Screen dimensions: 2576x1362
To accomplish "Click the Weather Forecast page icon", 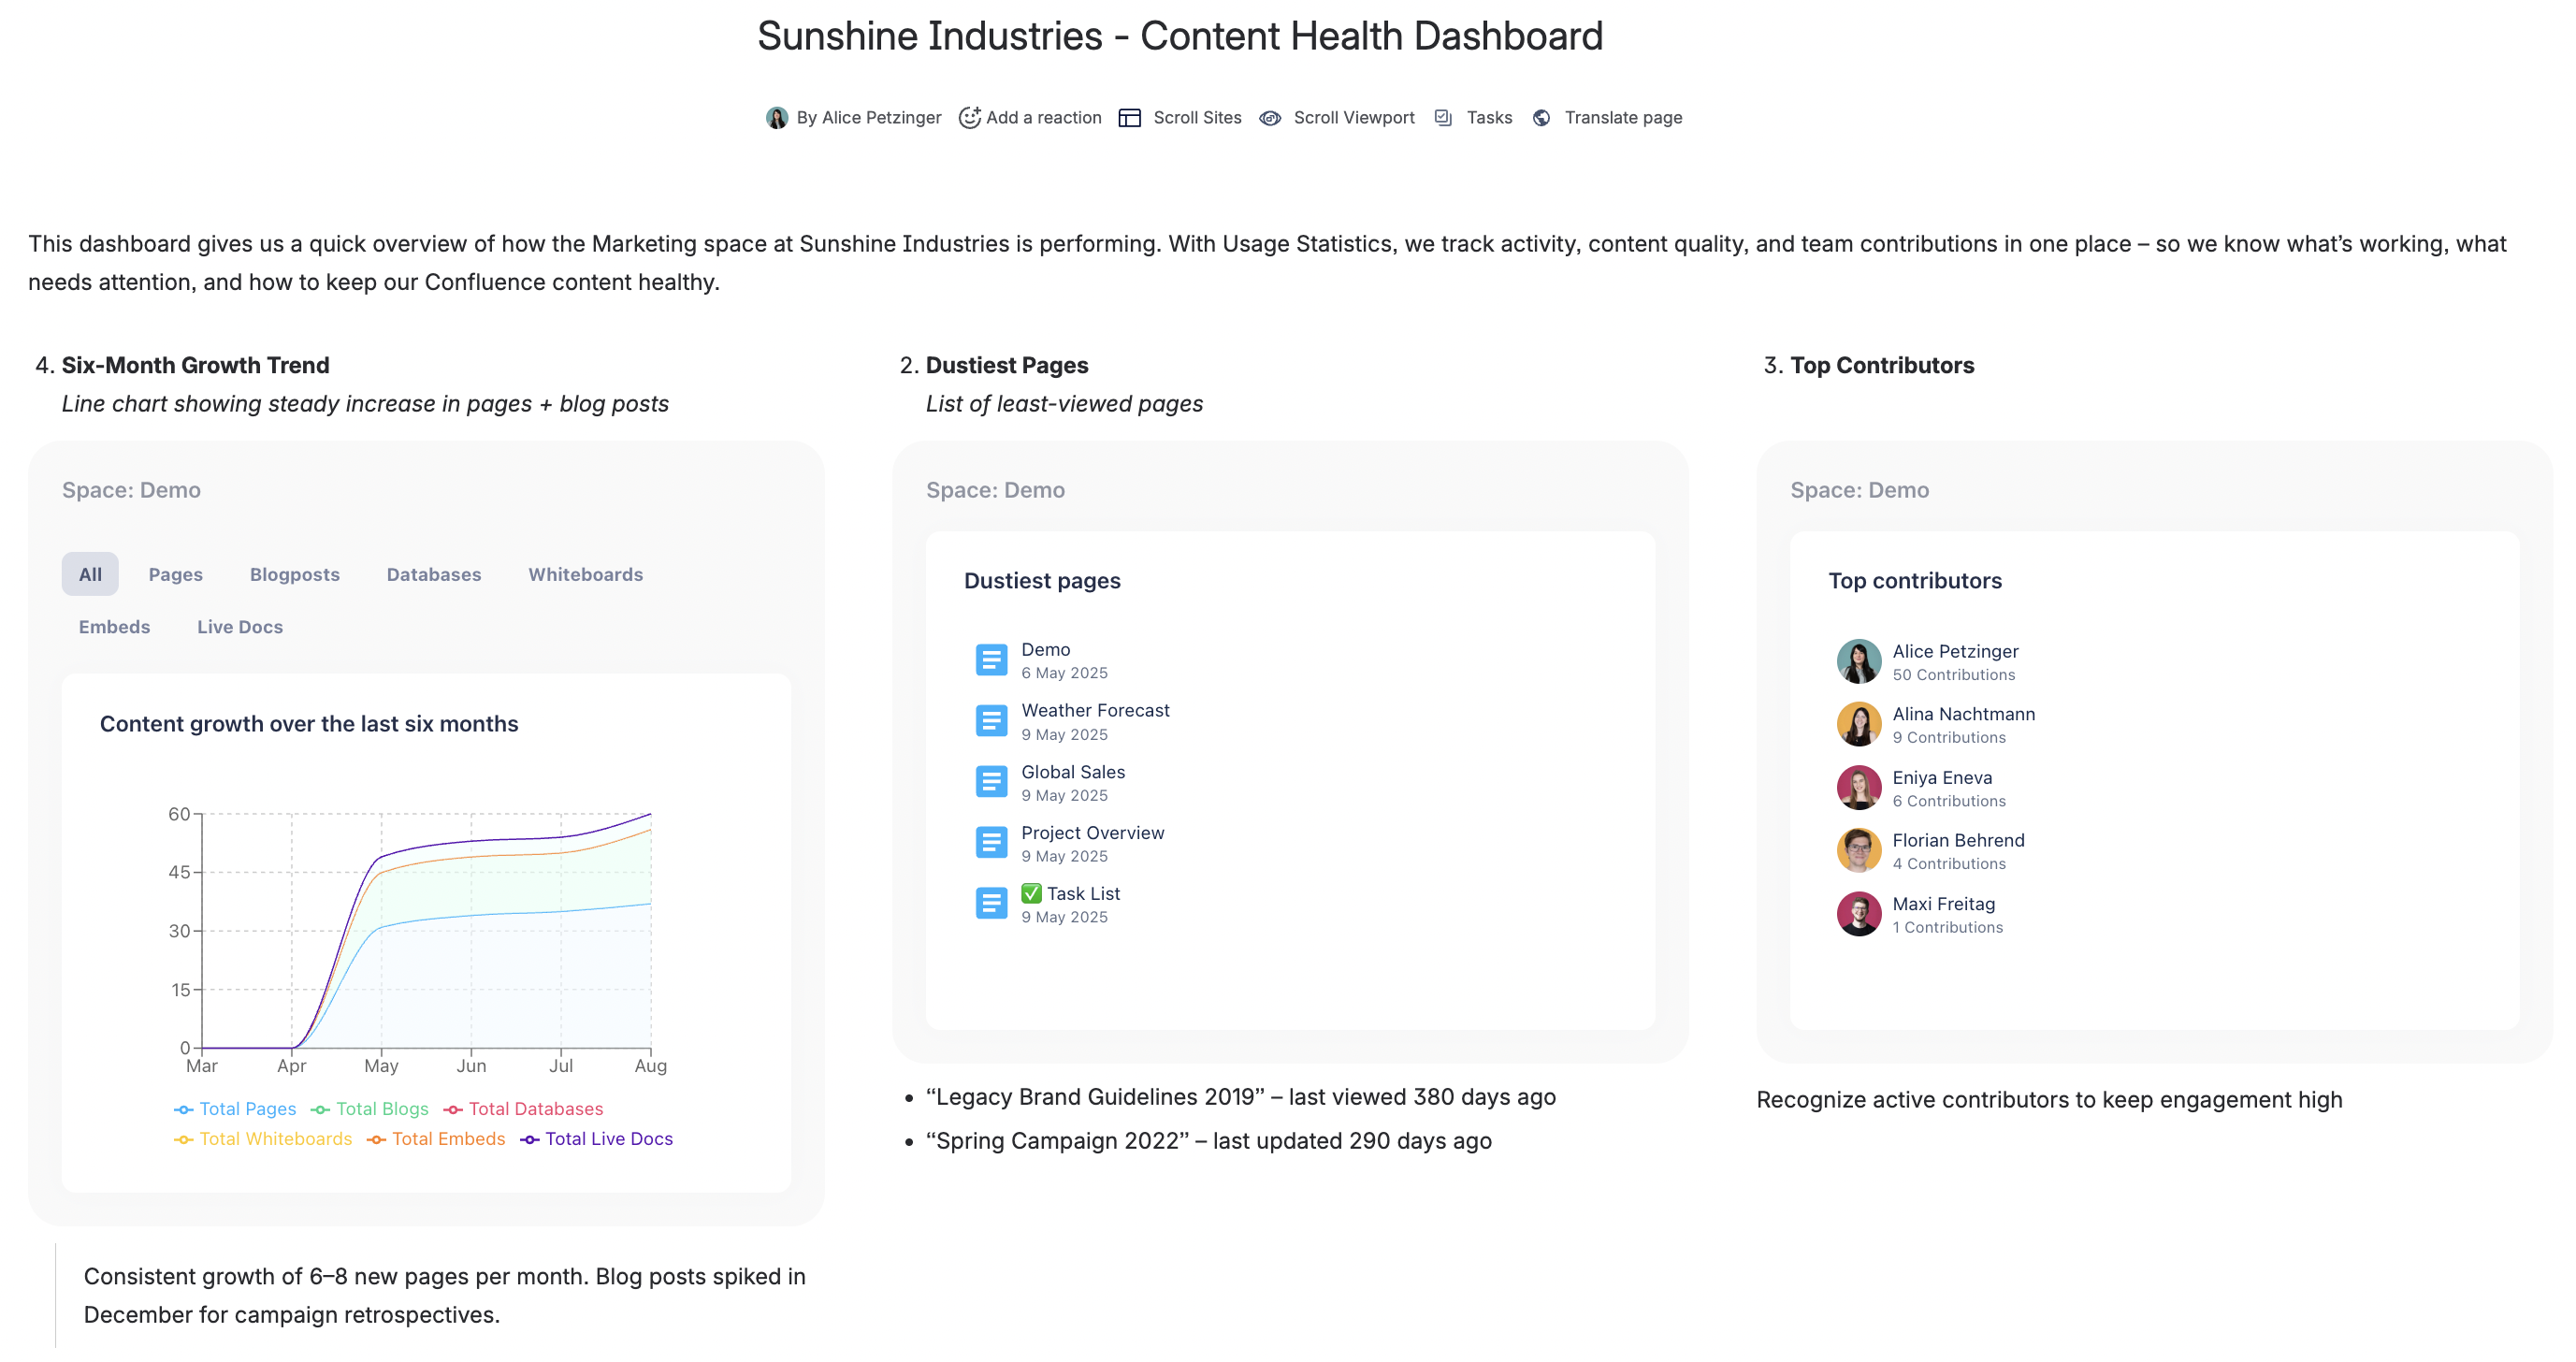I will [x=991, y=721].
